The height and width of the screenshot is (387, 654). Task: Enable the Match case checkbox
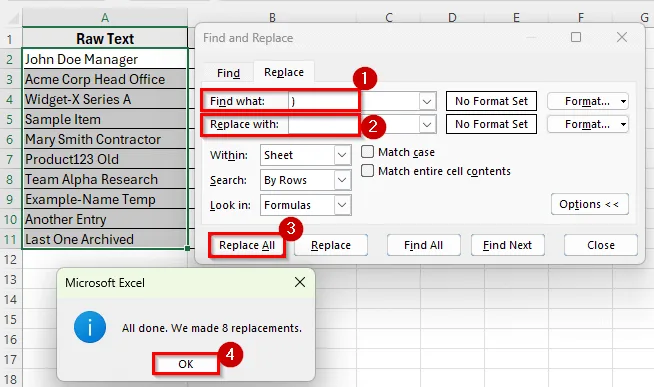coord(367,152)
